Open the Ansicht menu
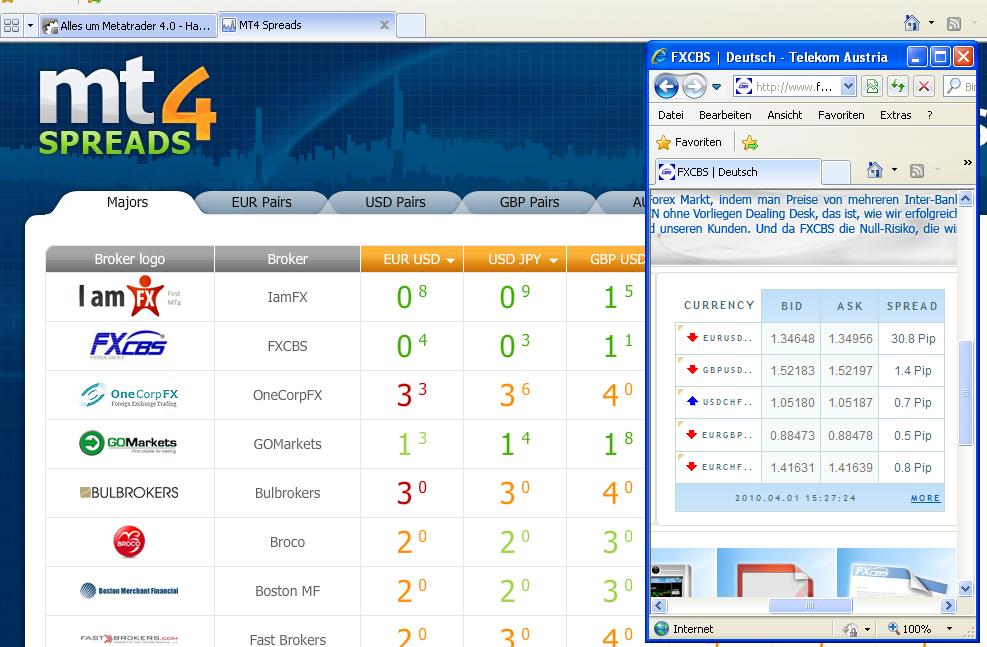The image size is (987, 647). pyautogui.click(x=784, y=115)
